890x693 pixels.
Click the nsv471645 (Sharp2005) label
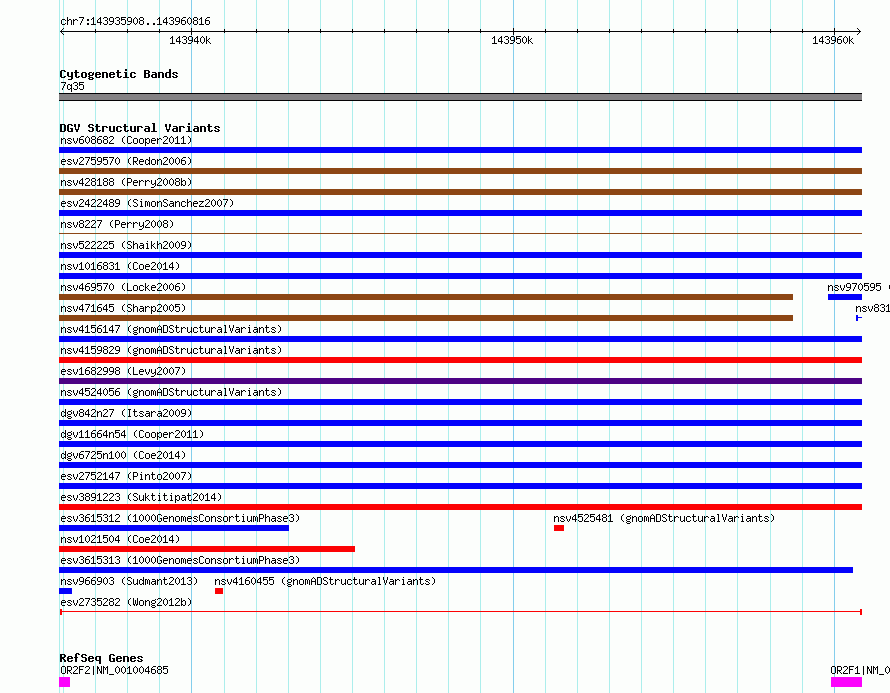(123, 308)
